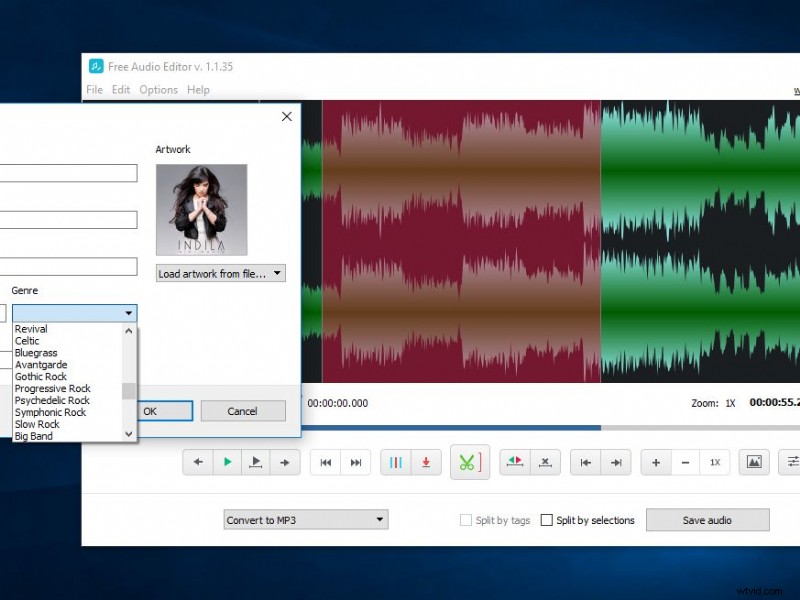Zoom out of the waveform
The height and width of the screenshot is (600, 800).
tap(683, 462)
